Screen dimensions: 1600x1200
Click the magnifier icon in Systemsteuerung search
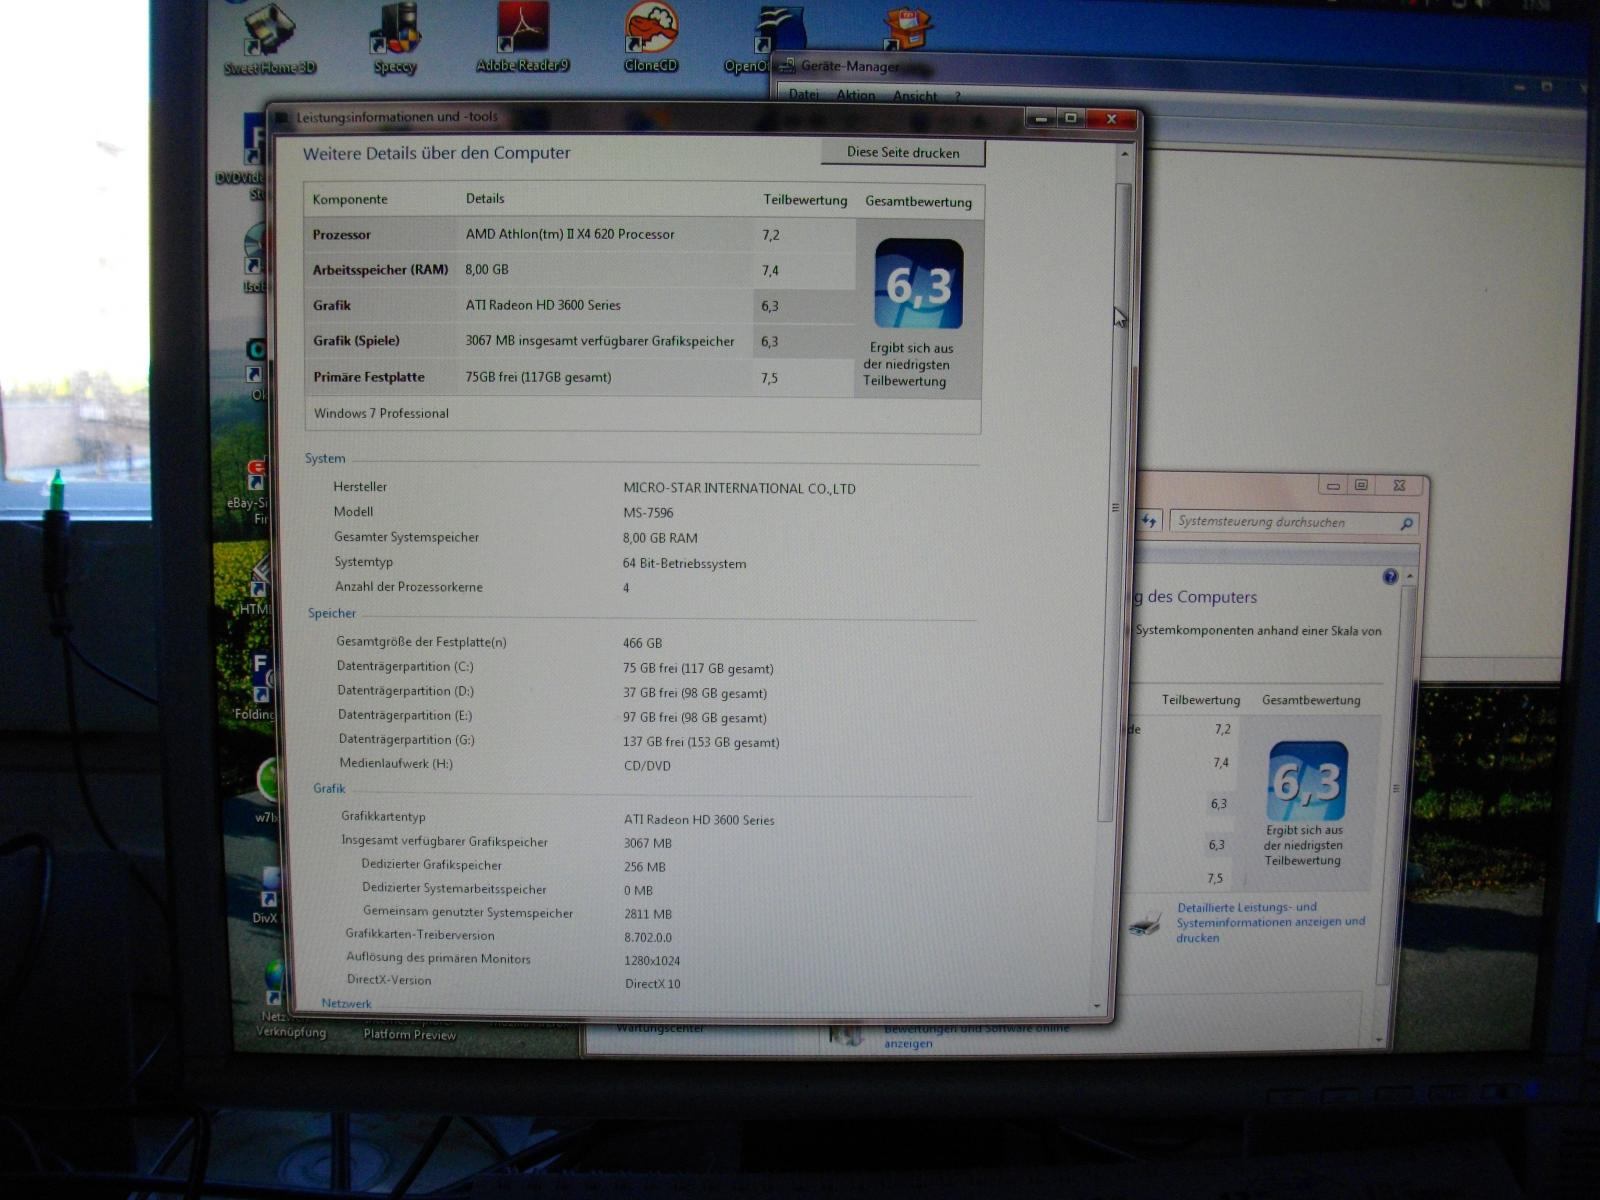pos(1406,523)
